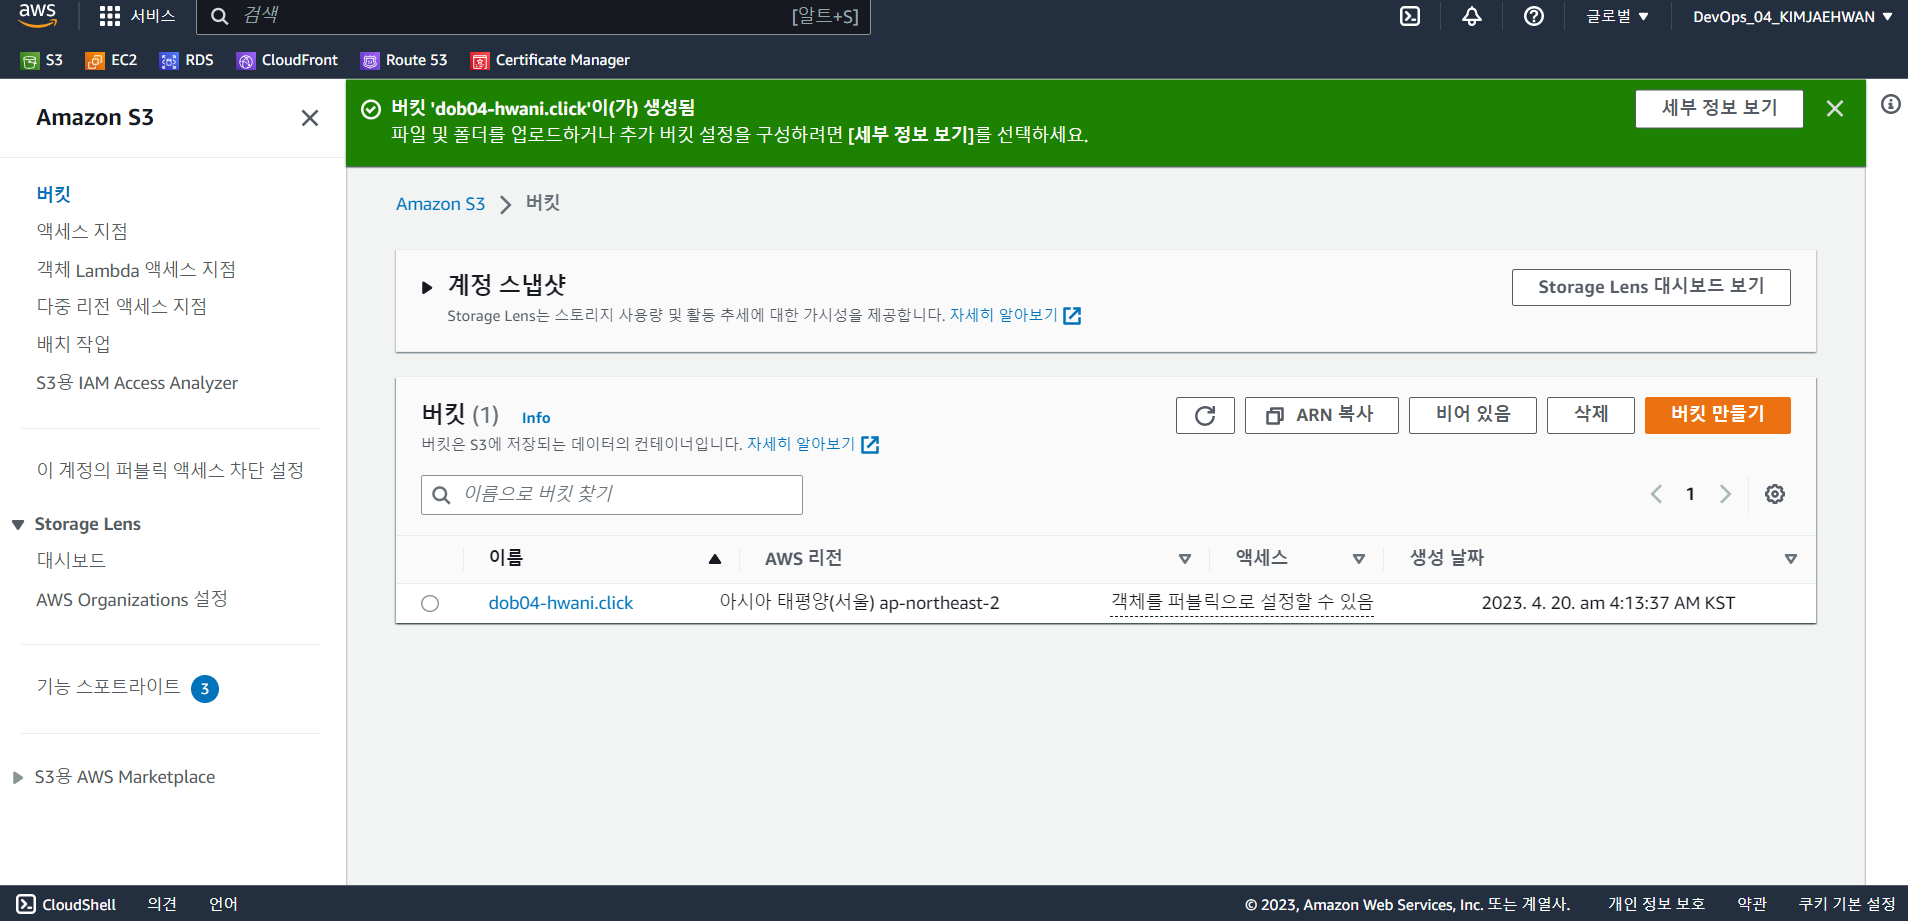Open S3용 IAM Access Analyzer

[137, 383]
